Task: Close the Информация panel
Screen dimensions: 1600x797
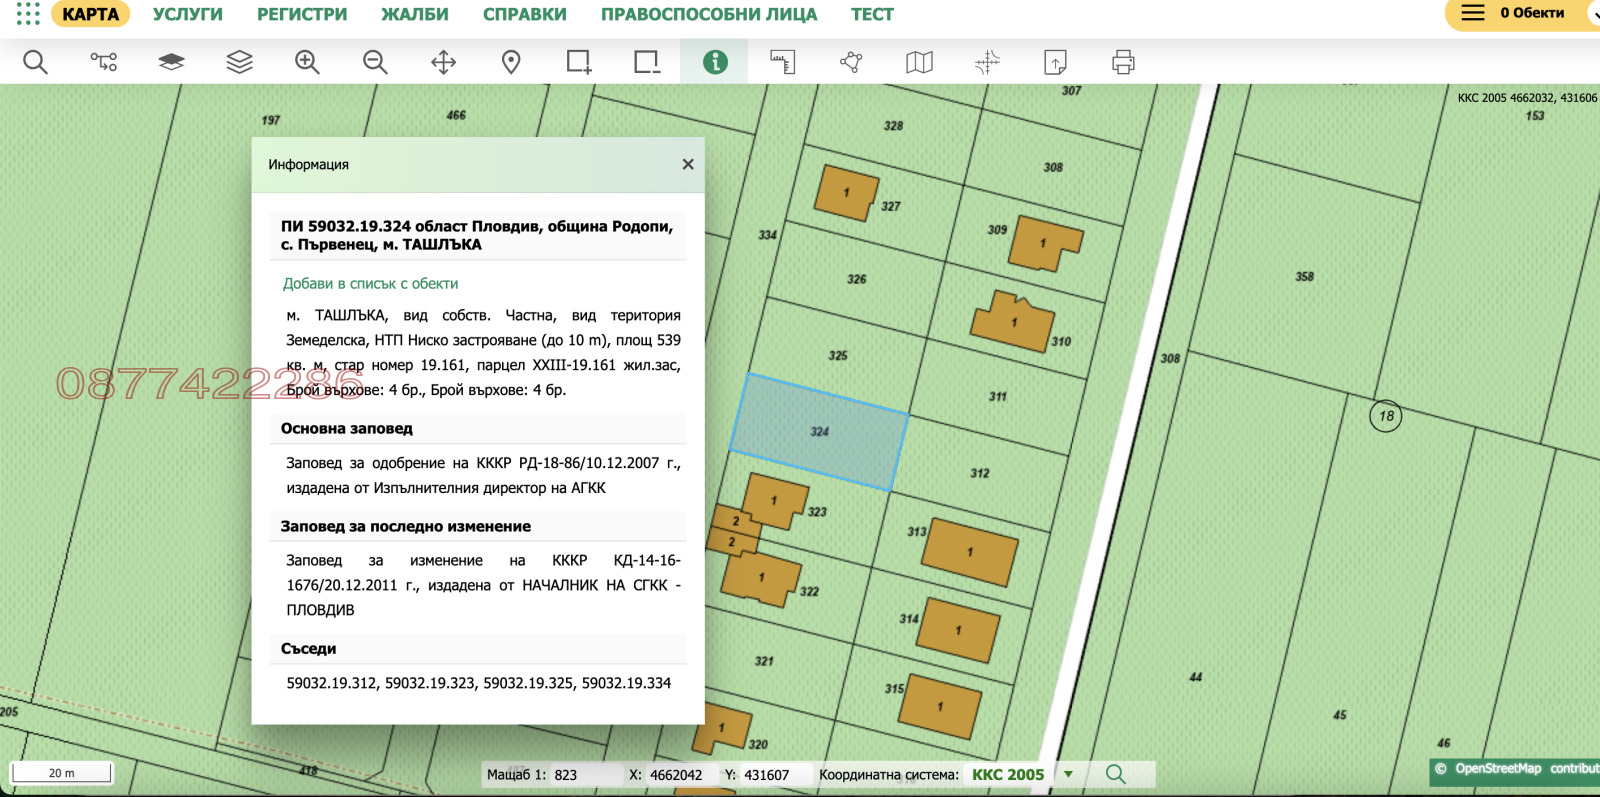Action: (688, 164)
